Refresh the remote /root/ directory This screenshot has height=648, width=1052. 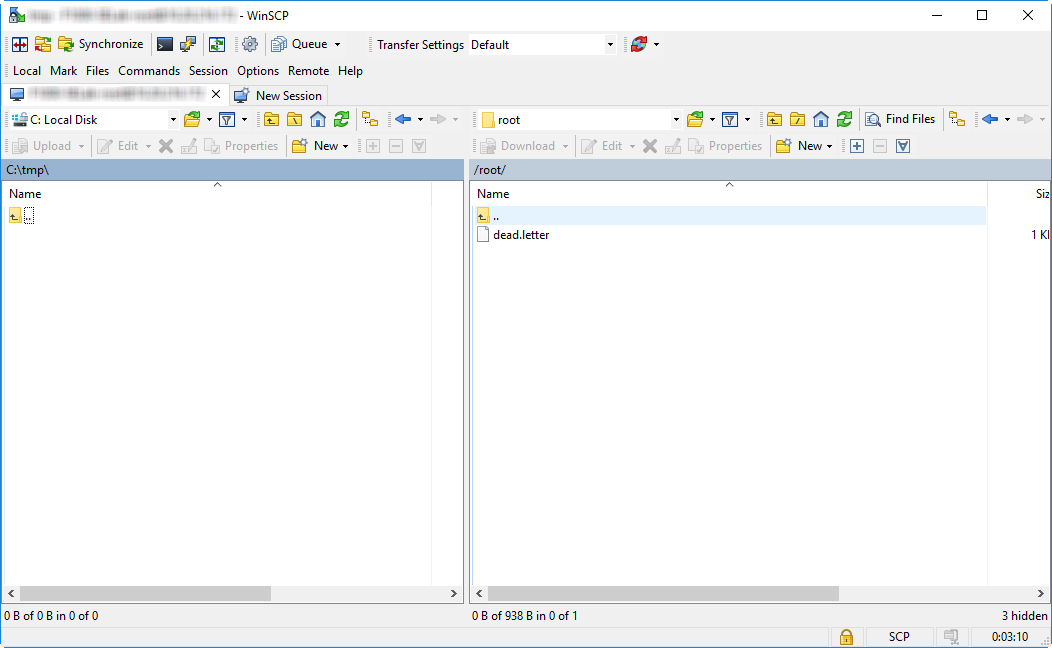[845, 119]
